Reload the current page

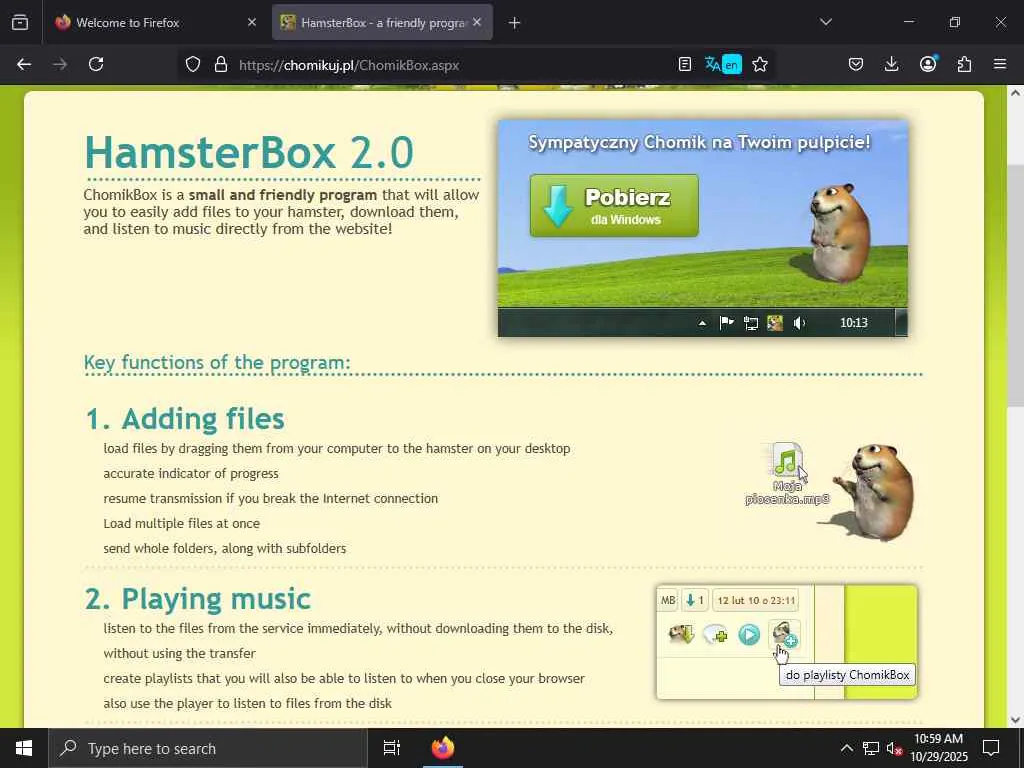coord(96,65)
